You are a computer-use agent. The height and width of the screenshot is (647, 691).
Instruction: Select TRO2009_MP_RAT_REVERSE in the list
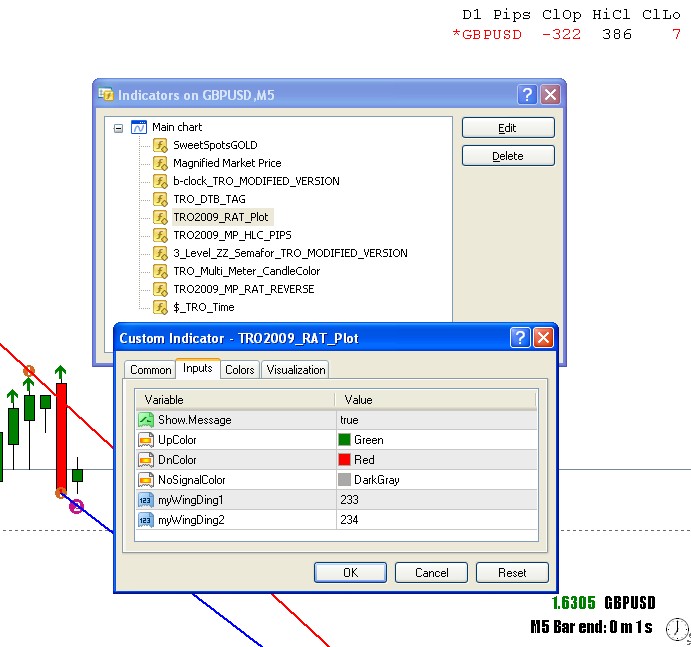coord(244,289)
